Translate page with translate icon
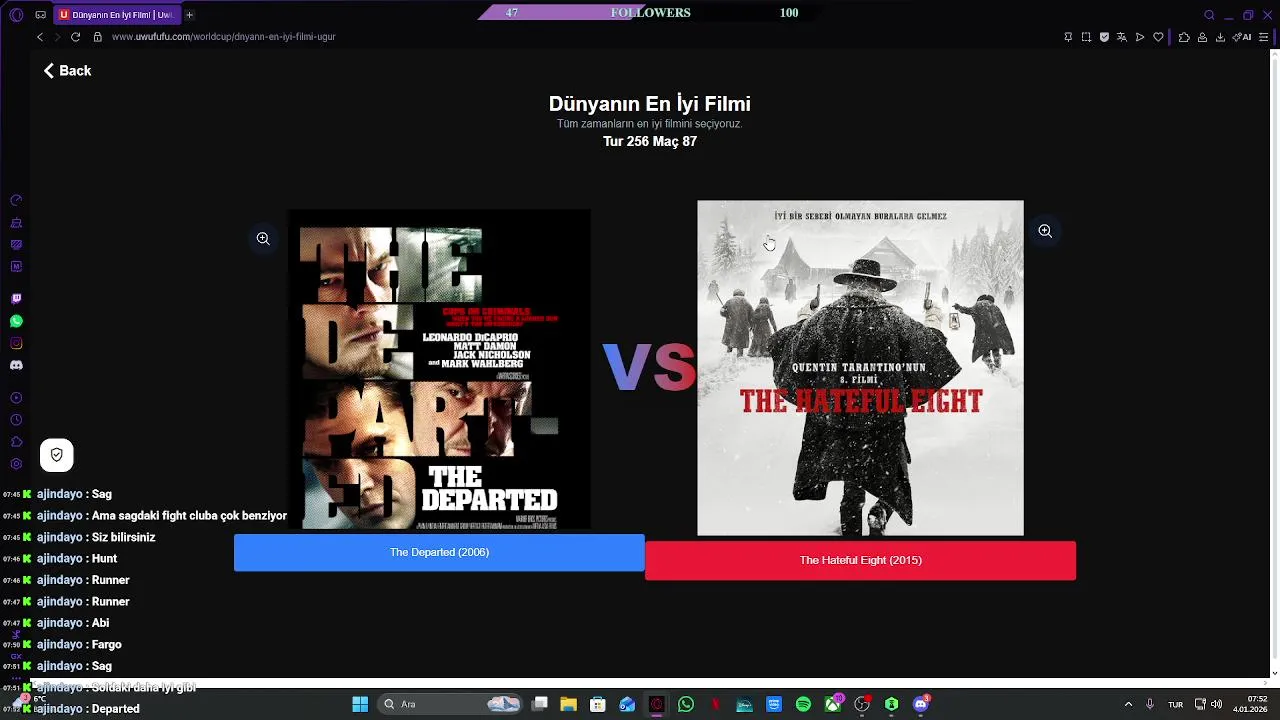1280x720 pixels. click(x=1122, y=37)
